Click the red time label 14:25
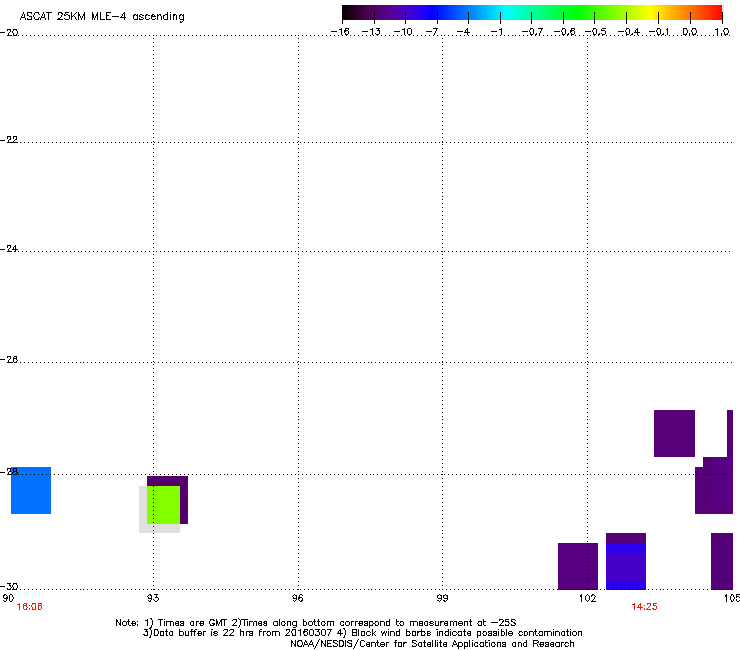 tap(644, 607)
